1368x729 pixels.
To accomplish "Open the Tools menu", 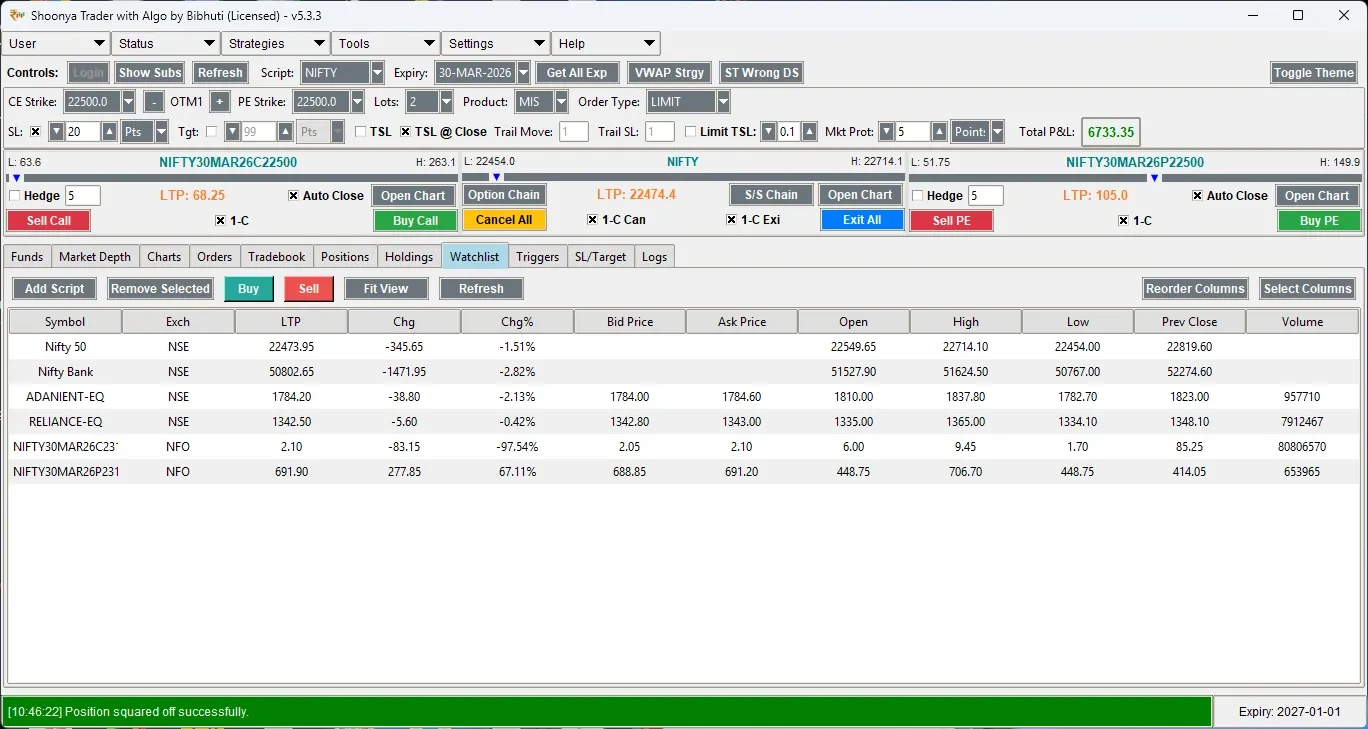I will [x=386, y=44].
